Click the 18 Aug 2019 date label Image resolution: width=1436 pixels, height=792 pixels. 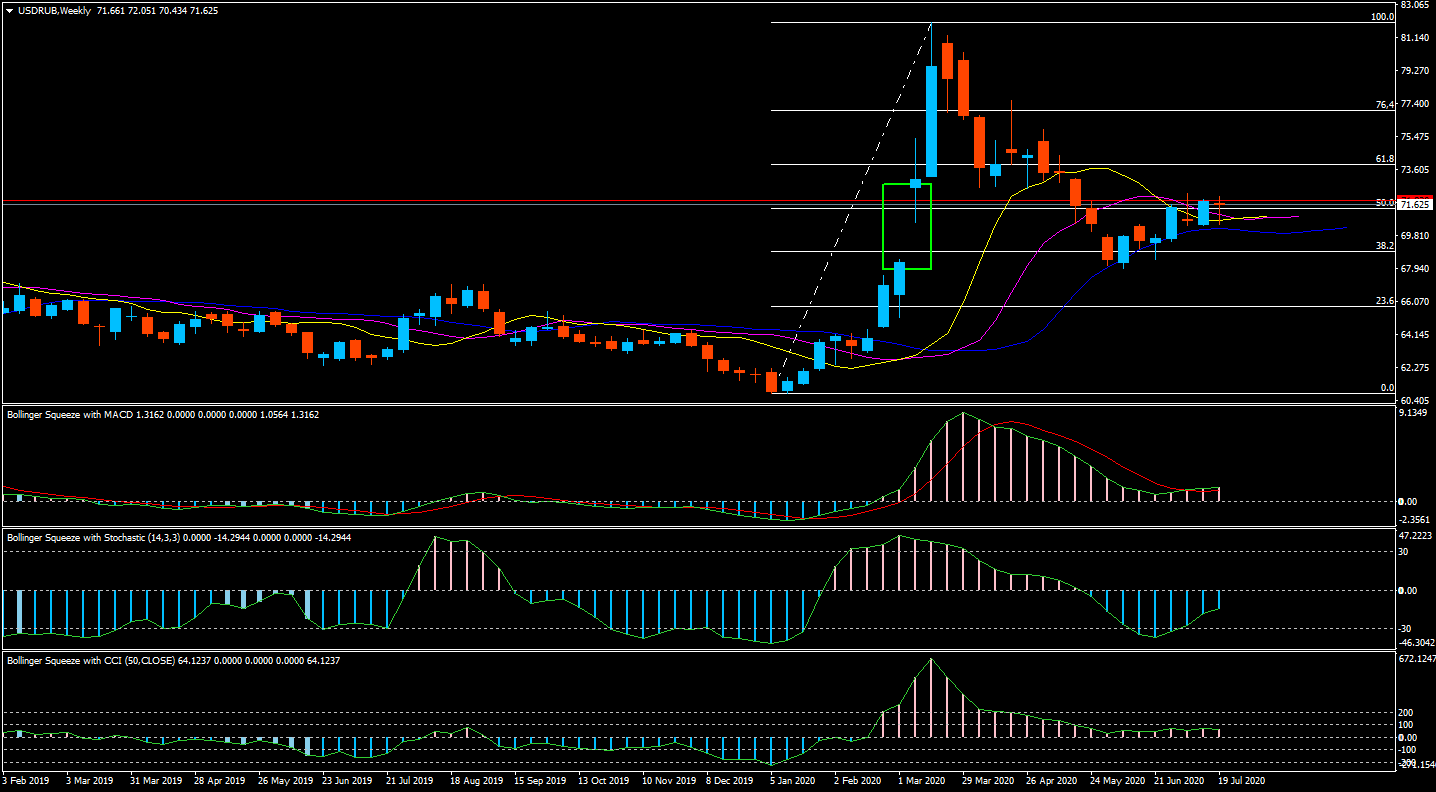click(476, 779)
